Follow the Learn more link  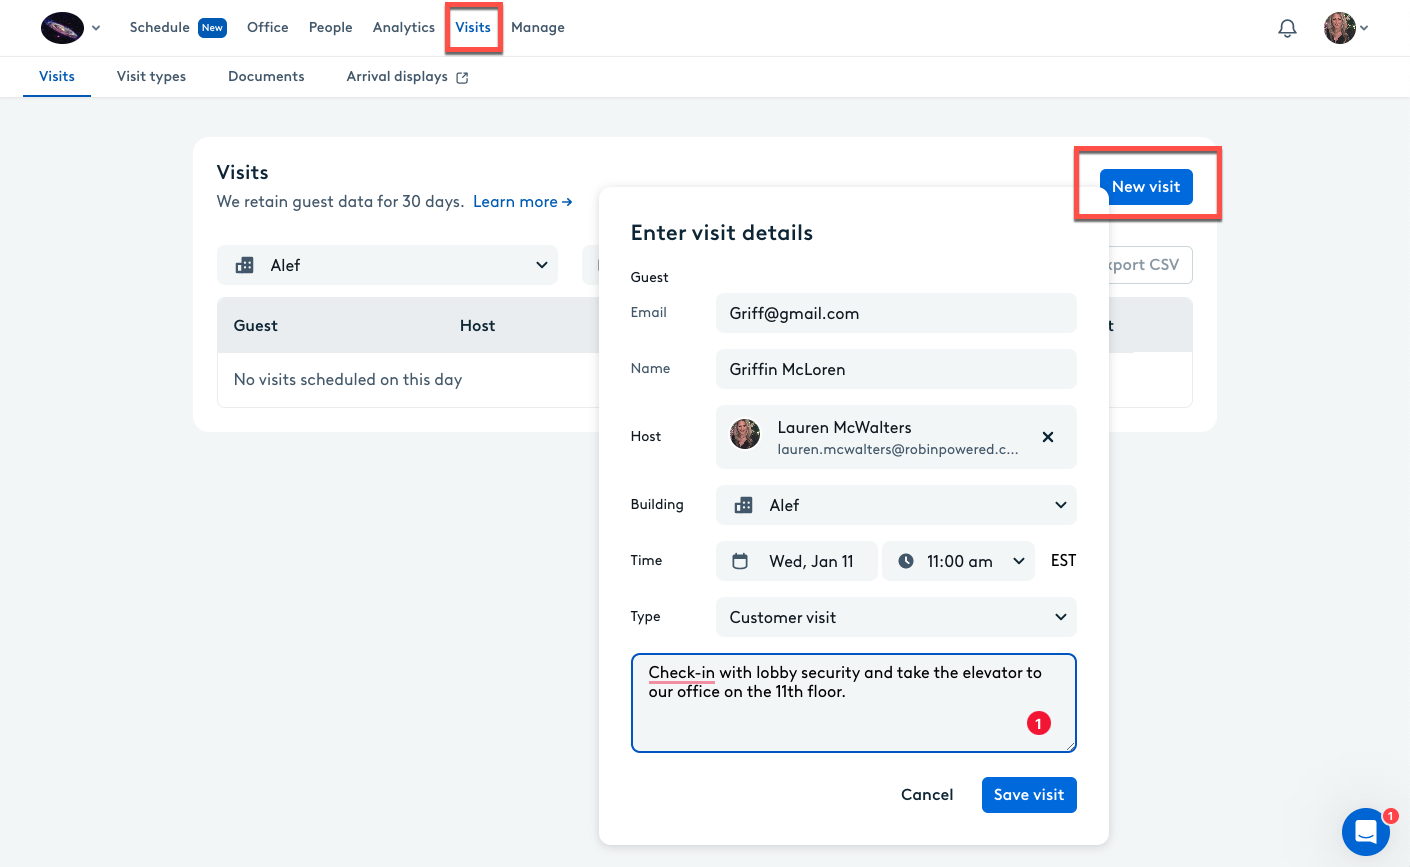pos(522,202)
